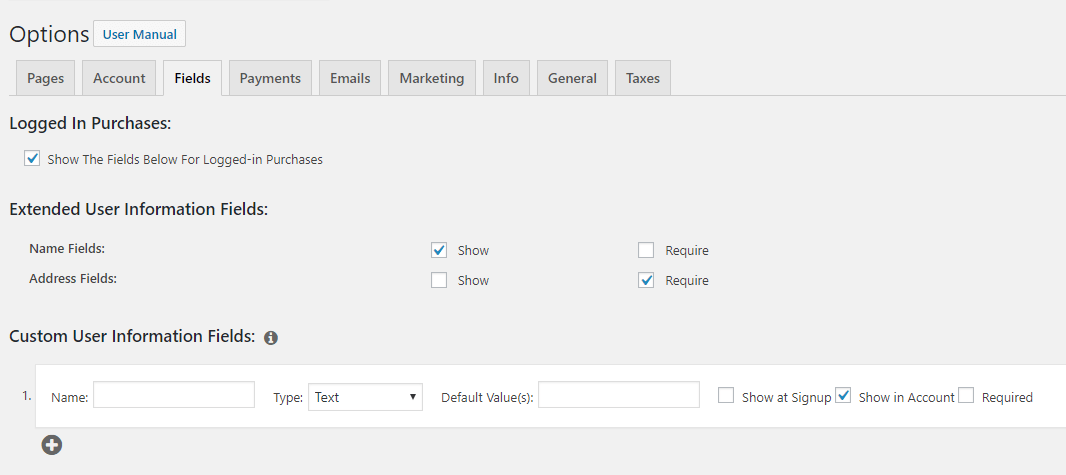The width and height of the screenshot is (1066, 475).
Task: Enable Show for Address Fields
Action: 439,280
